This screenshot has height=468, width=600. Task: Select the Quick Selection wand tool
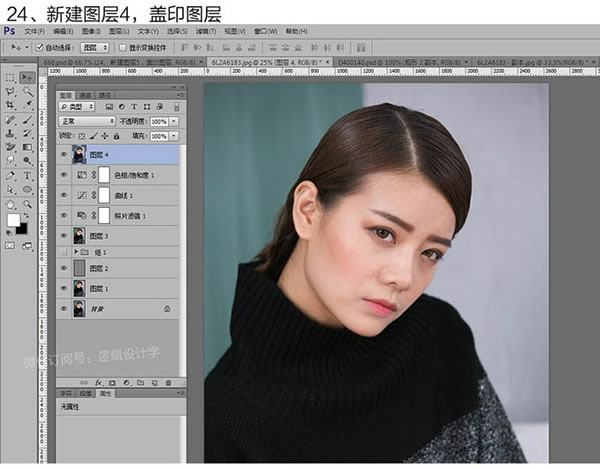point(27,91)
